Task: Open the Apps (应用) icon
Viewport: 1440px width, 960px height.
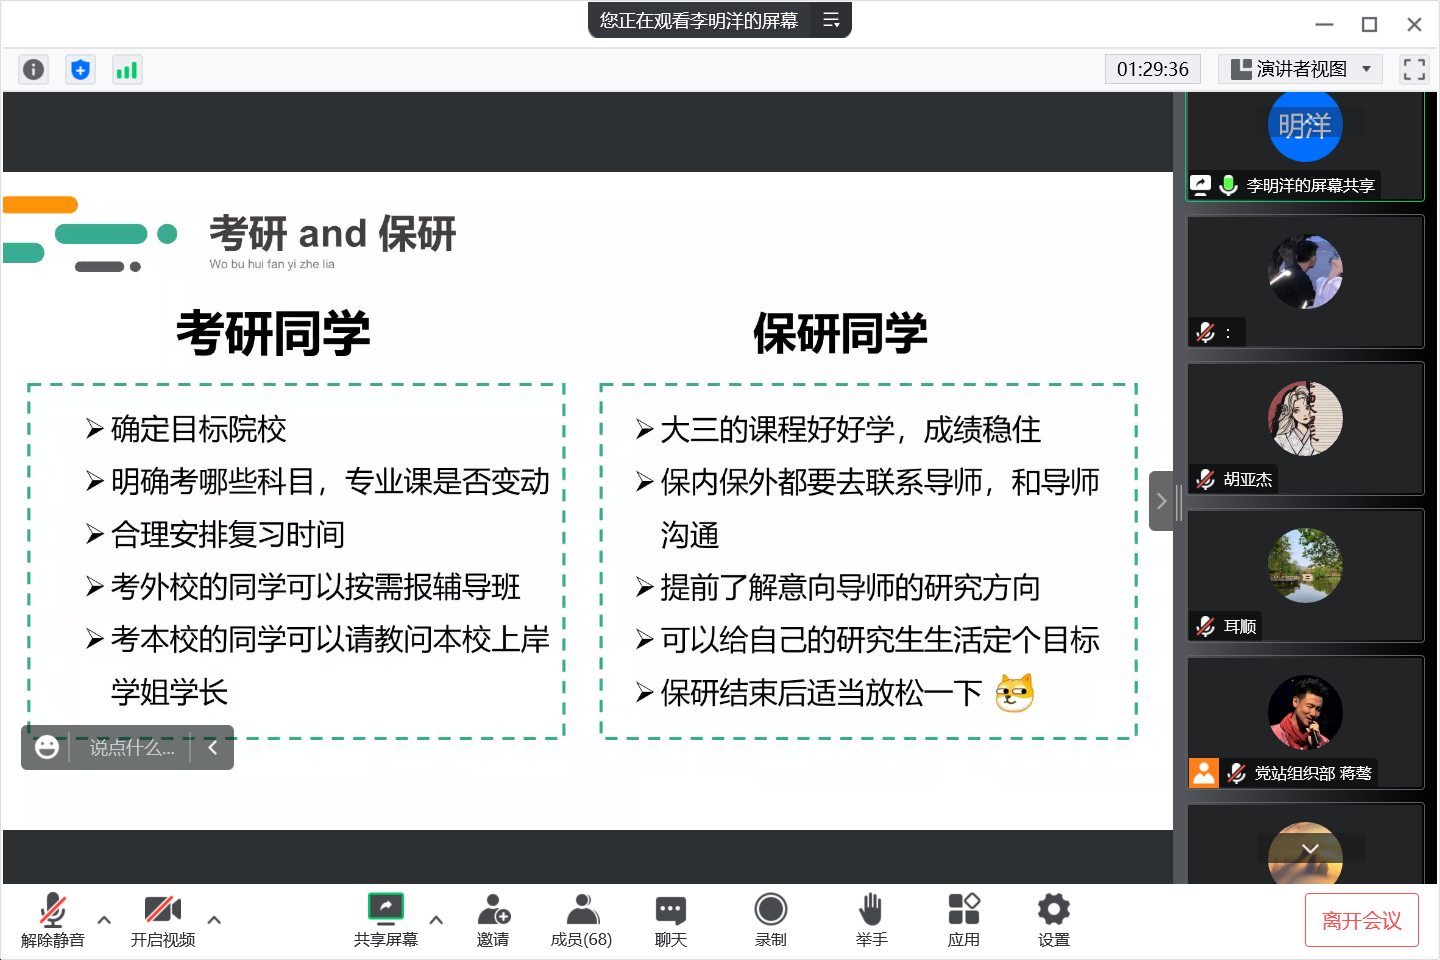Action: 964,920
